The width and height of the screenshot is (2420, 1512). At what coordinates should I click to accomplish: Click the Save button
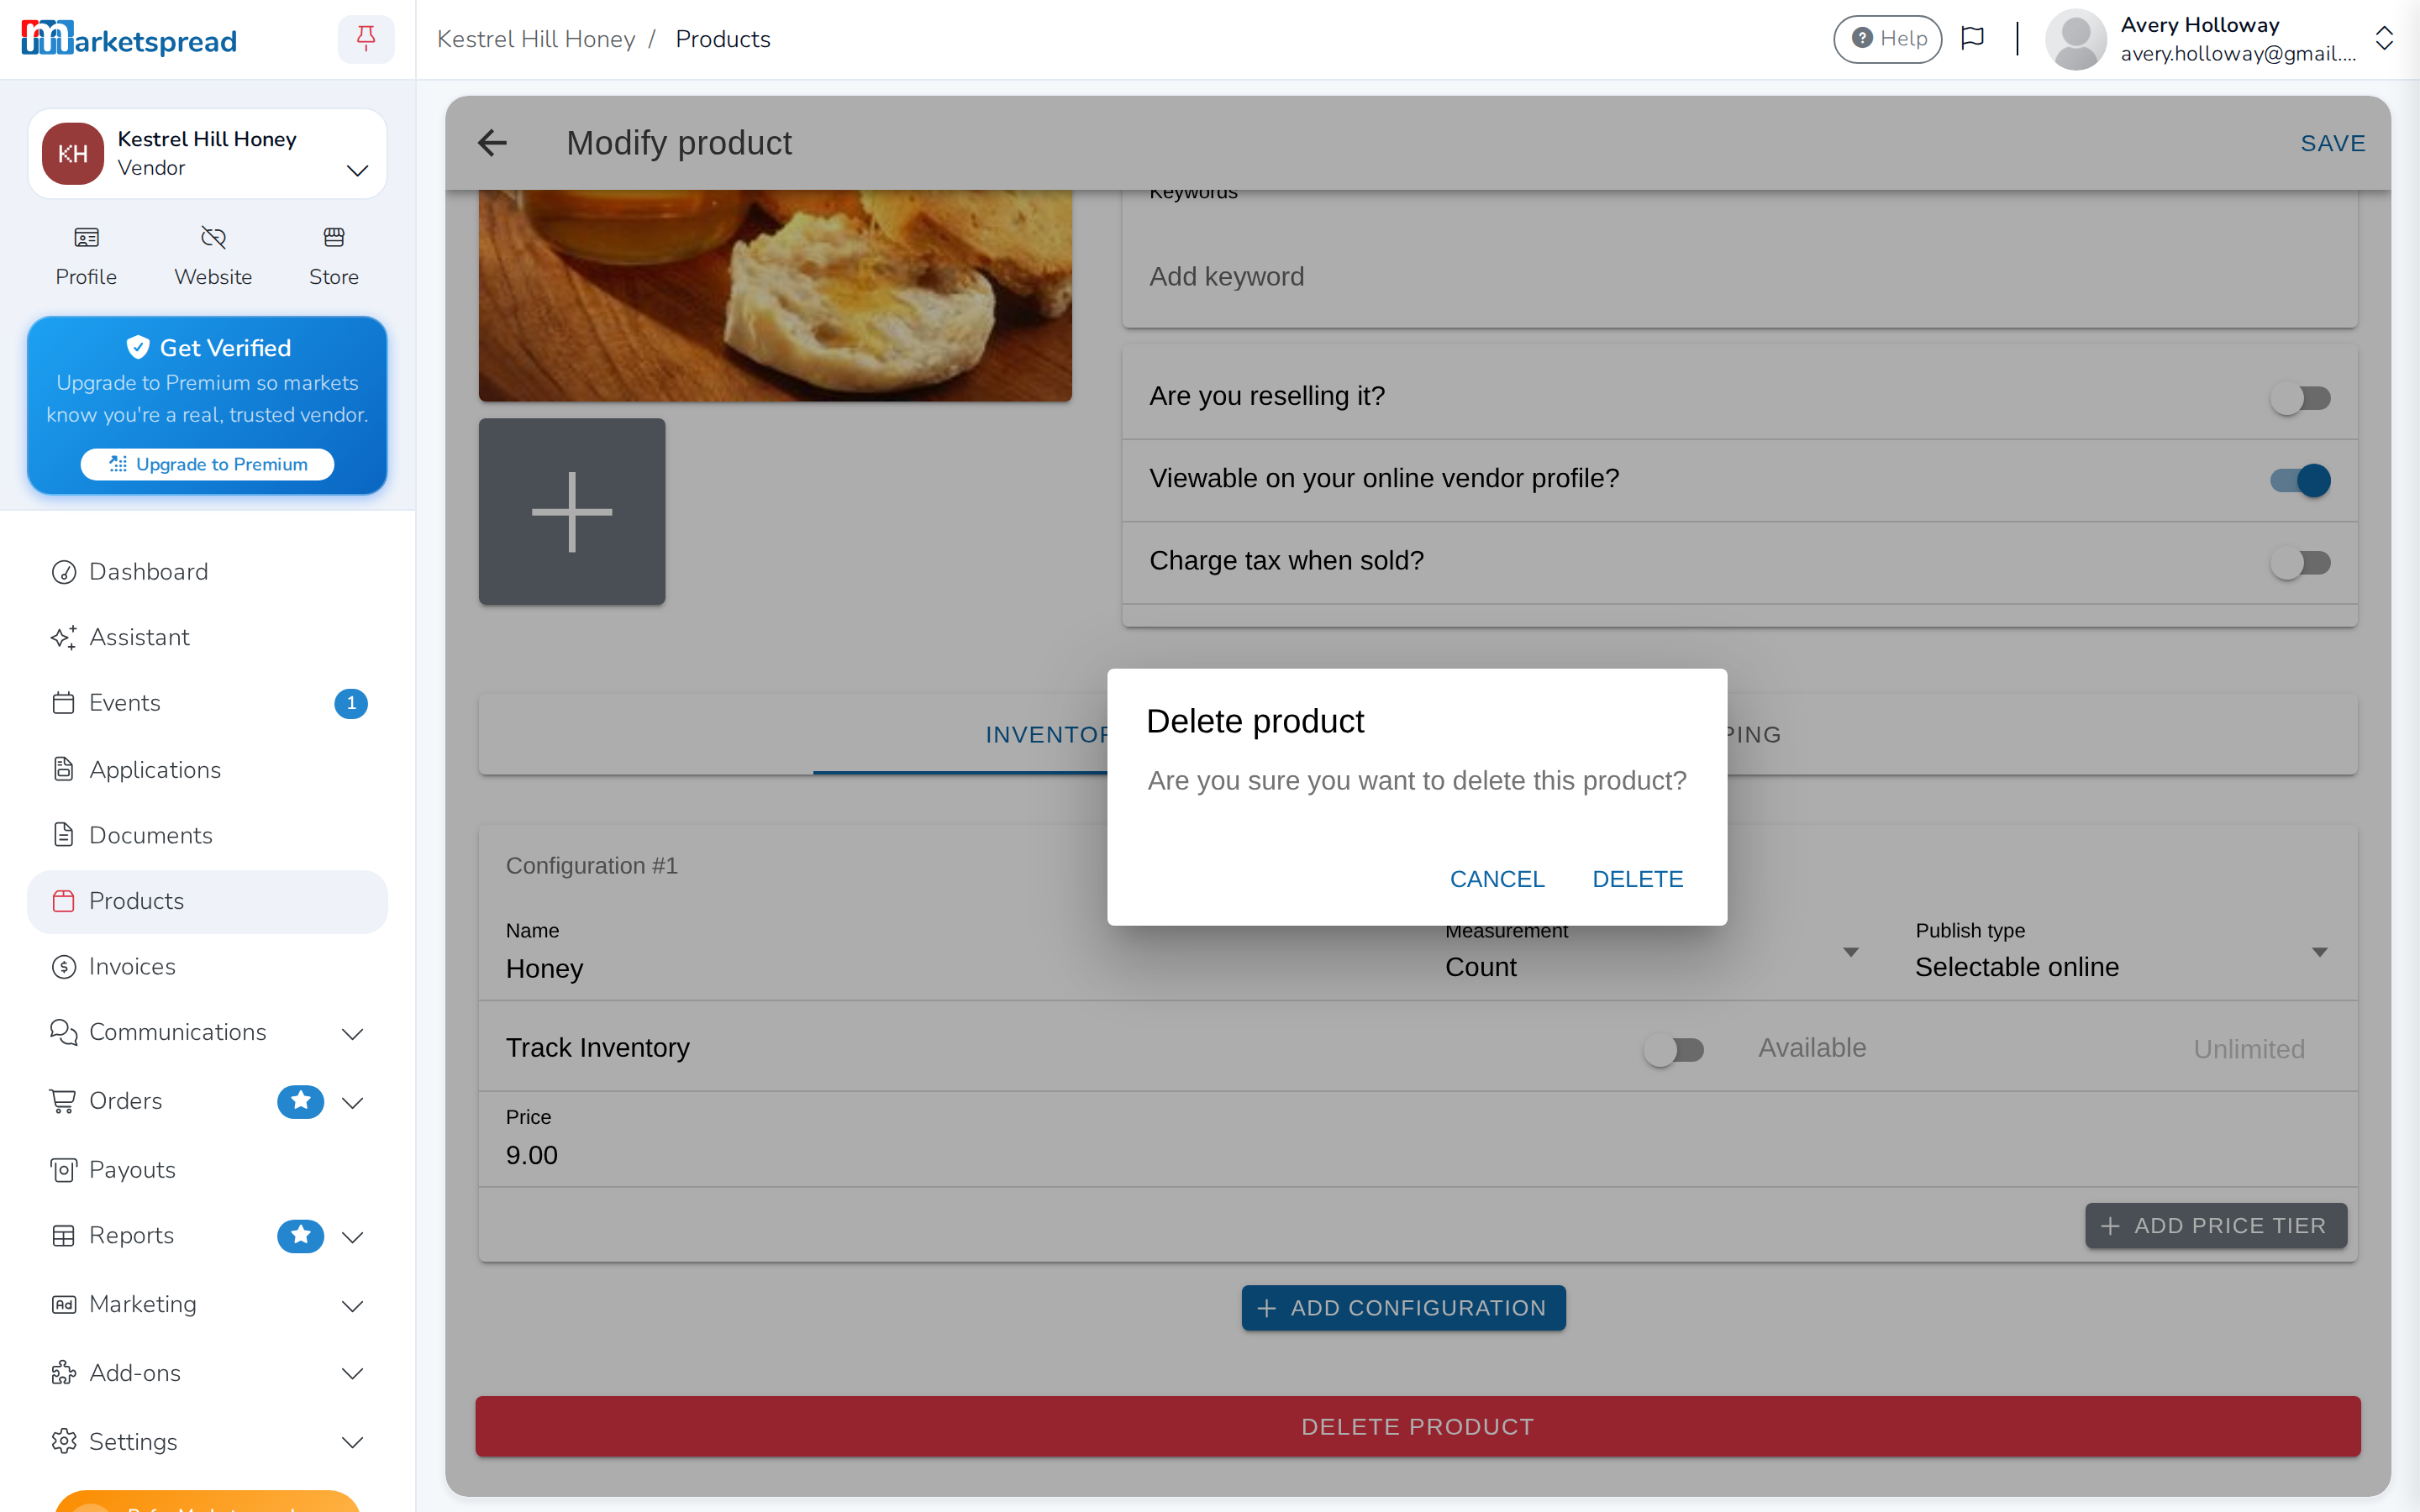pos(2332,143)
